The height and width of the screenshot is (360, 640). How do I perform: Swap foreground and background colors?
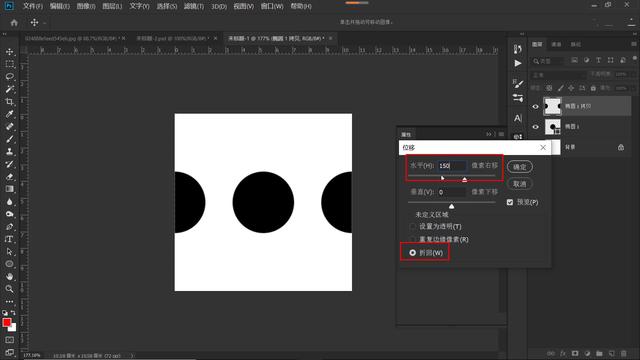(13, 313)
